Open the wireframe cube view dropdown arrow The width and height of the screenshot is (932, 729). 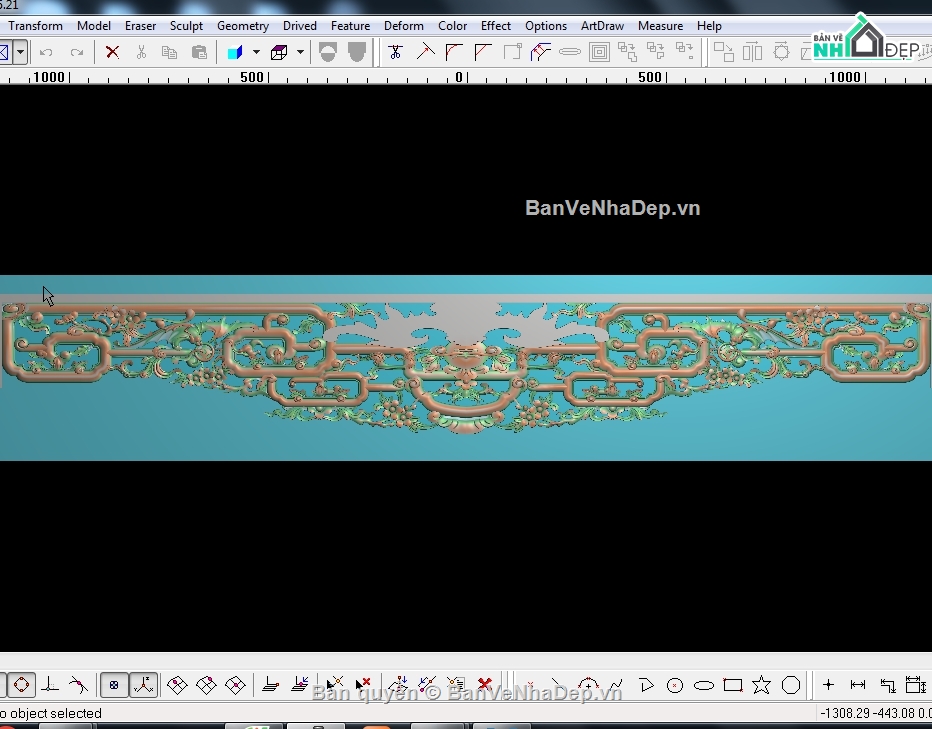point(300,52)
